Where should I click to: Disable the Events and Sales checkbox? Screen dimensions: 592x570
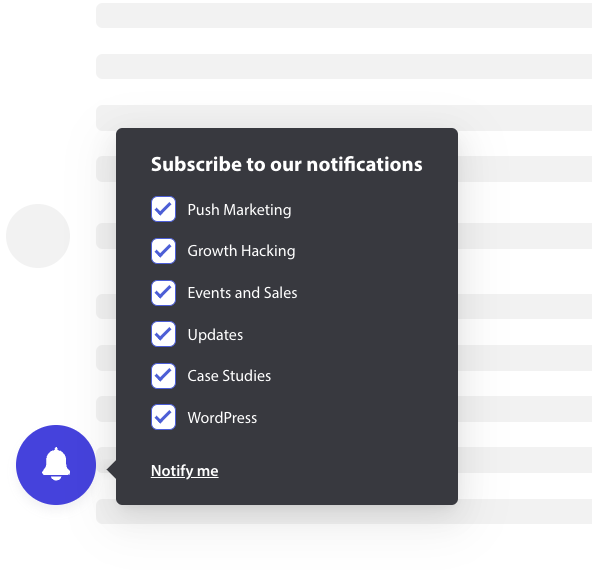pos(163,293)
